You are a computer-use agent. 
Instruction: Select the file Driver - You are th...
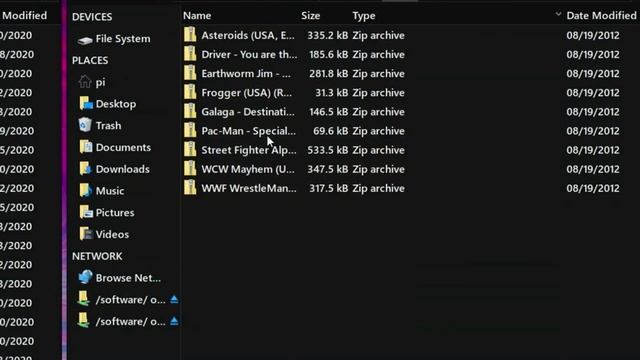point(249,55)
